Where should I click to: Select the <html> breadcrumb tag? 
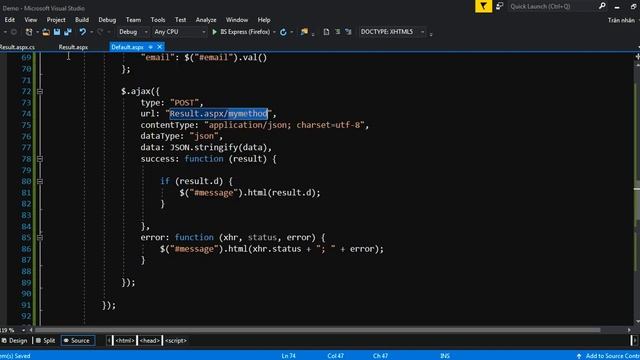[124, 340]
